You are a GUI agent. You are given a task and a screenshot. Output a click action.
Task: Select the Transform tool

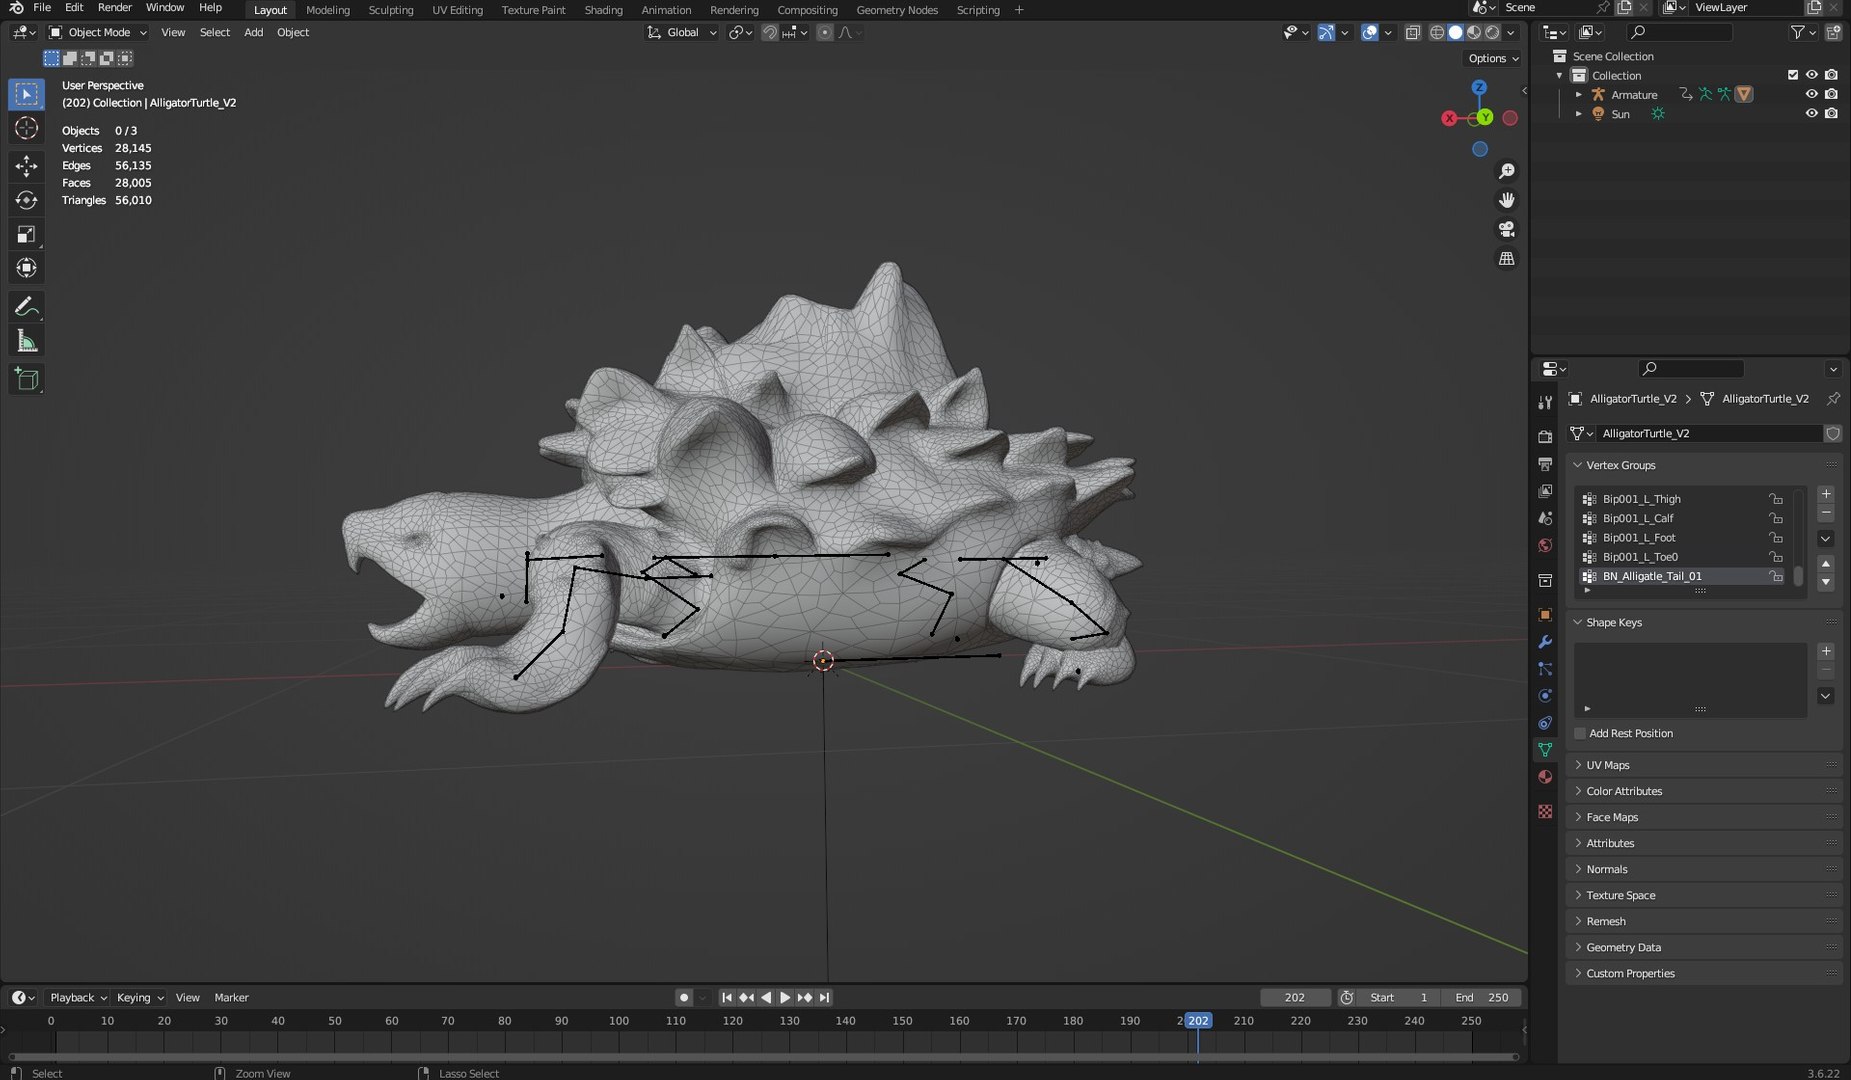pyautogui.click(x=27, y=268)
